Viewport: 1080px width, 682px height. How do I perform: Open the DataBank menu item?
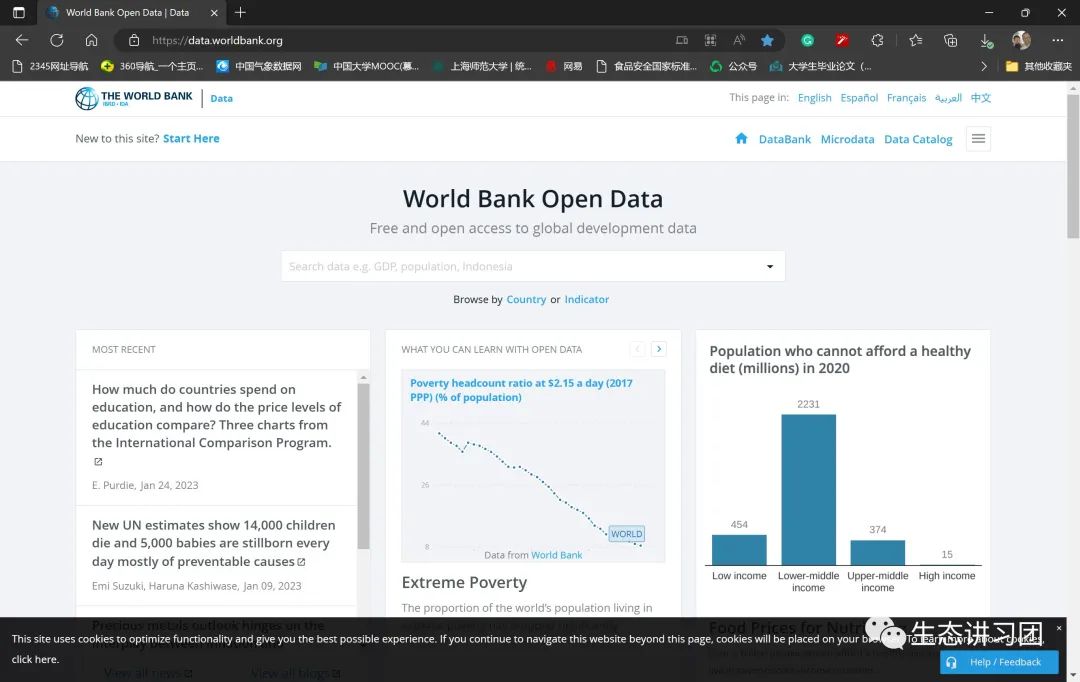click(x=785, y=139)
